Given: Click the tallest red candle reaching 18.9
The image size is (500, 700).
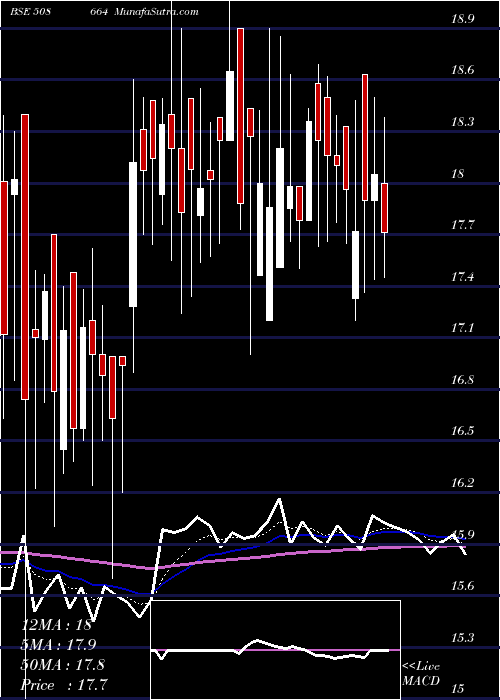Looking at the screenshot, I should tap(241, 116).
